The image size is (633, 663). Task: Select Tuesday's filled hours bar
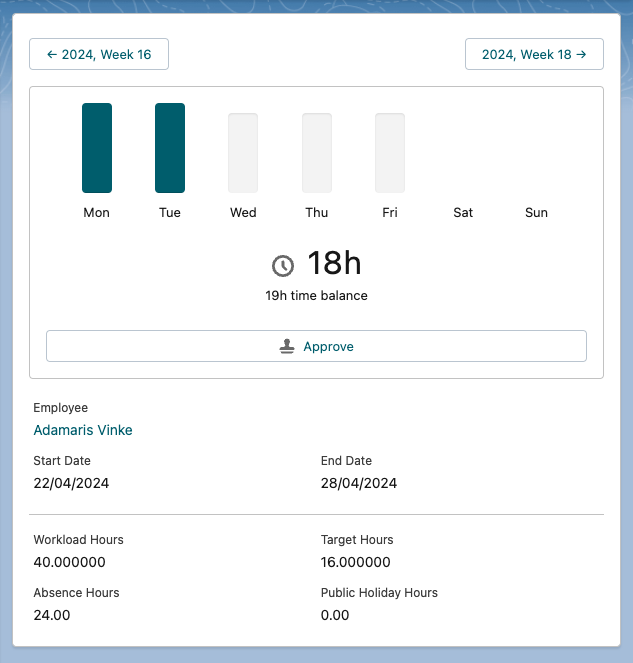pyautogui.click(x=170, y=148)
